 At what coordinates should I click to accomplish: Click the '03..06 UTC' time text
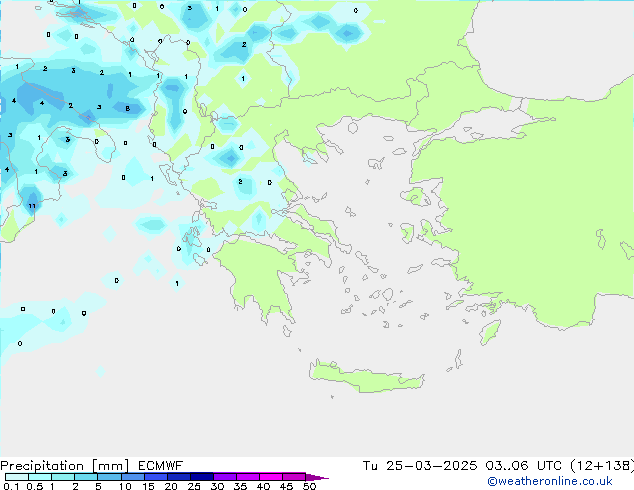pos(524,466)
